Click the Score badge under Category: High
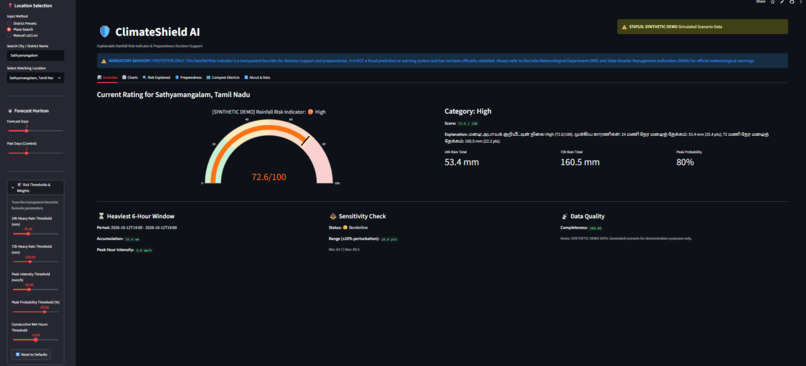This screenshot has height=366, width=806. (468, 124)
